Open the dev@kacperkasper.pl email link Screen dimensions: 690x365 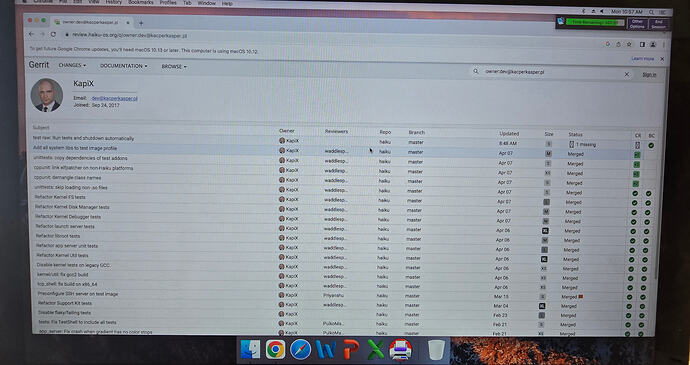[x=114, y=98]
